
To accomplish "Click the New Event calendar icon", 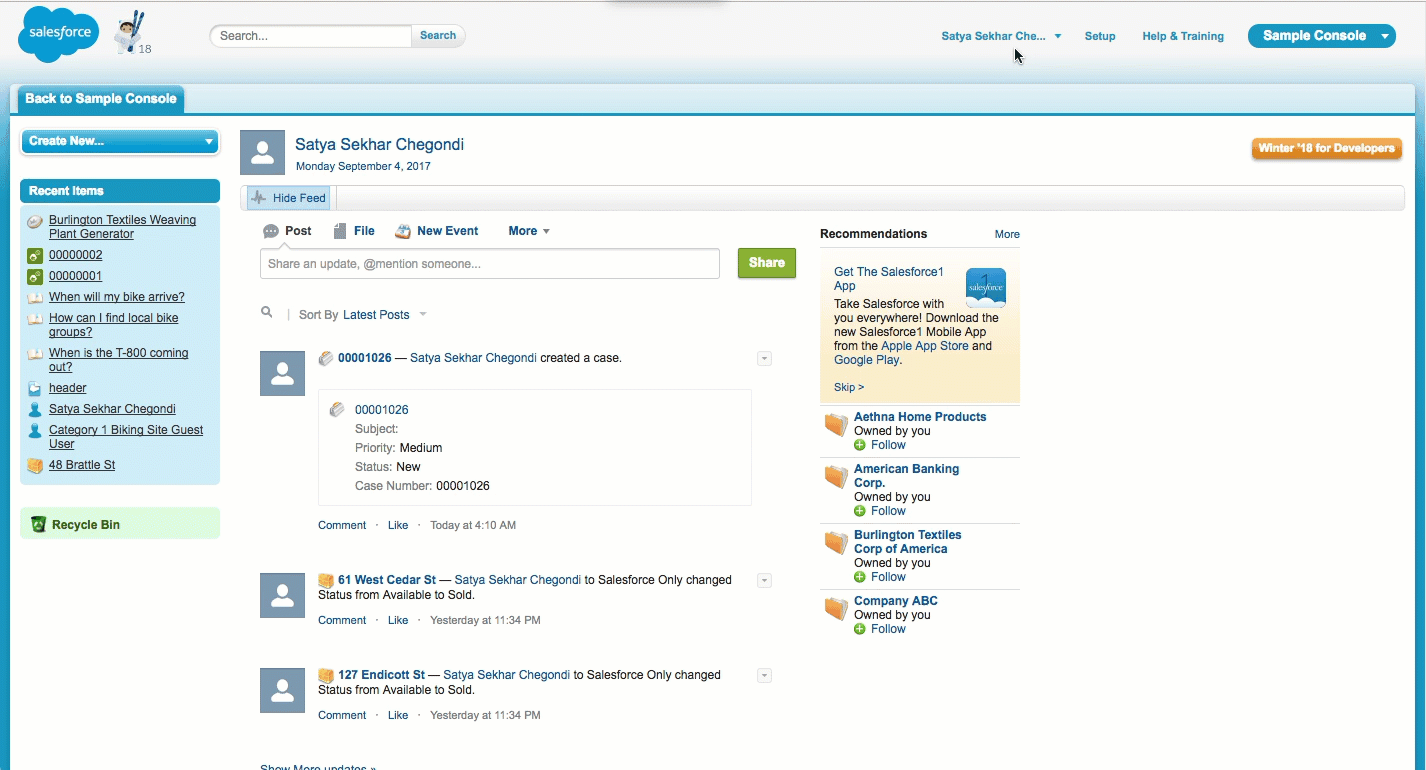I will tap(403, 231).
